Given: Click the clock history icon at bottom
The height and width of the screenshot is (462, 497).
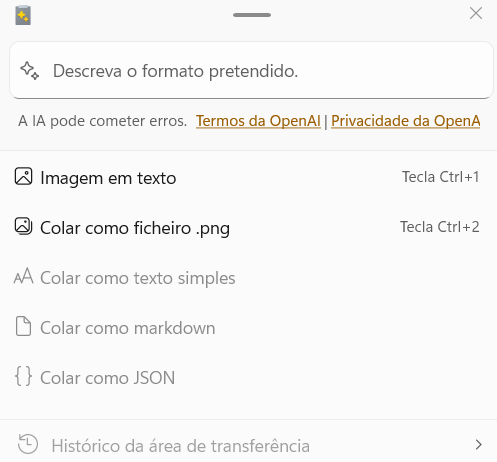Looking at the screenshot, I should tap(28, 444).
